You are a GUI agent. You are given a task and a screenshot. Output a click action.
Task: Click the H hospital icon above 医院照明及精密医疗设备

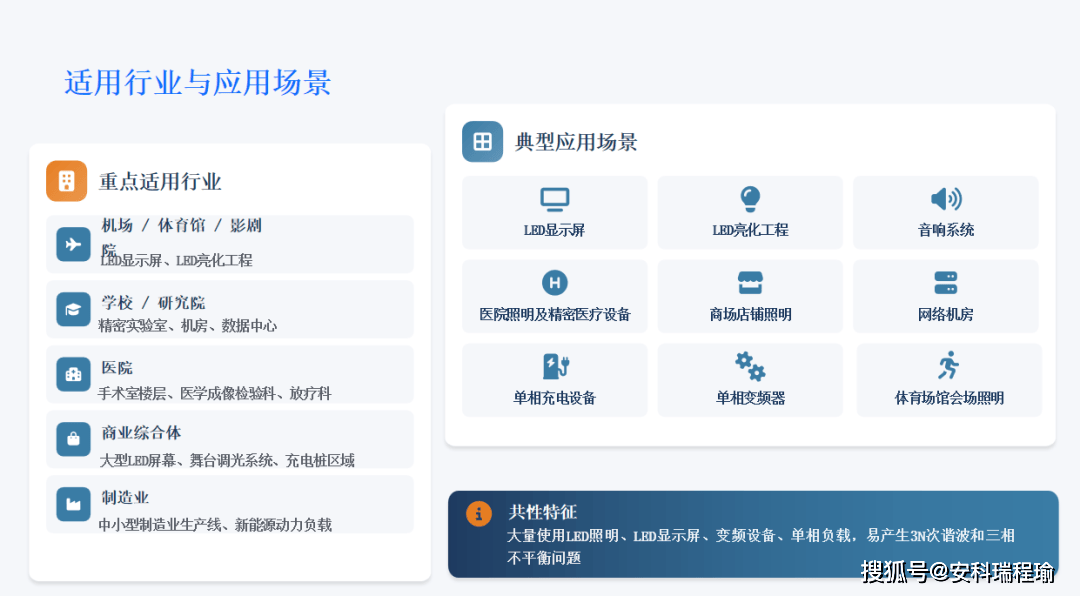(x=554, y=282)
